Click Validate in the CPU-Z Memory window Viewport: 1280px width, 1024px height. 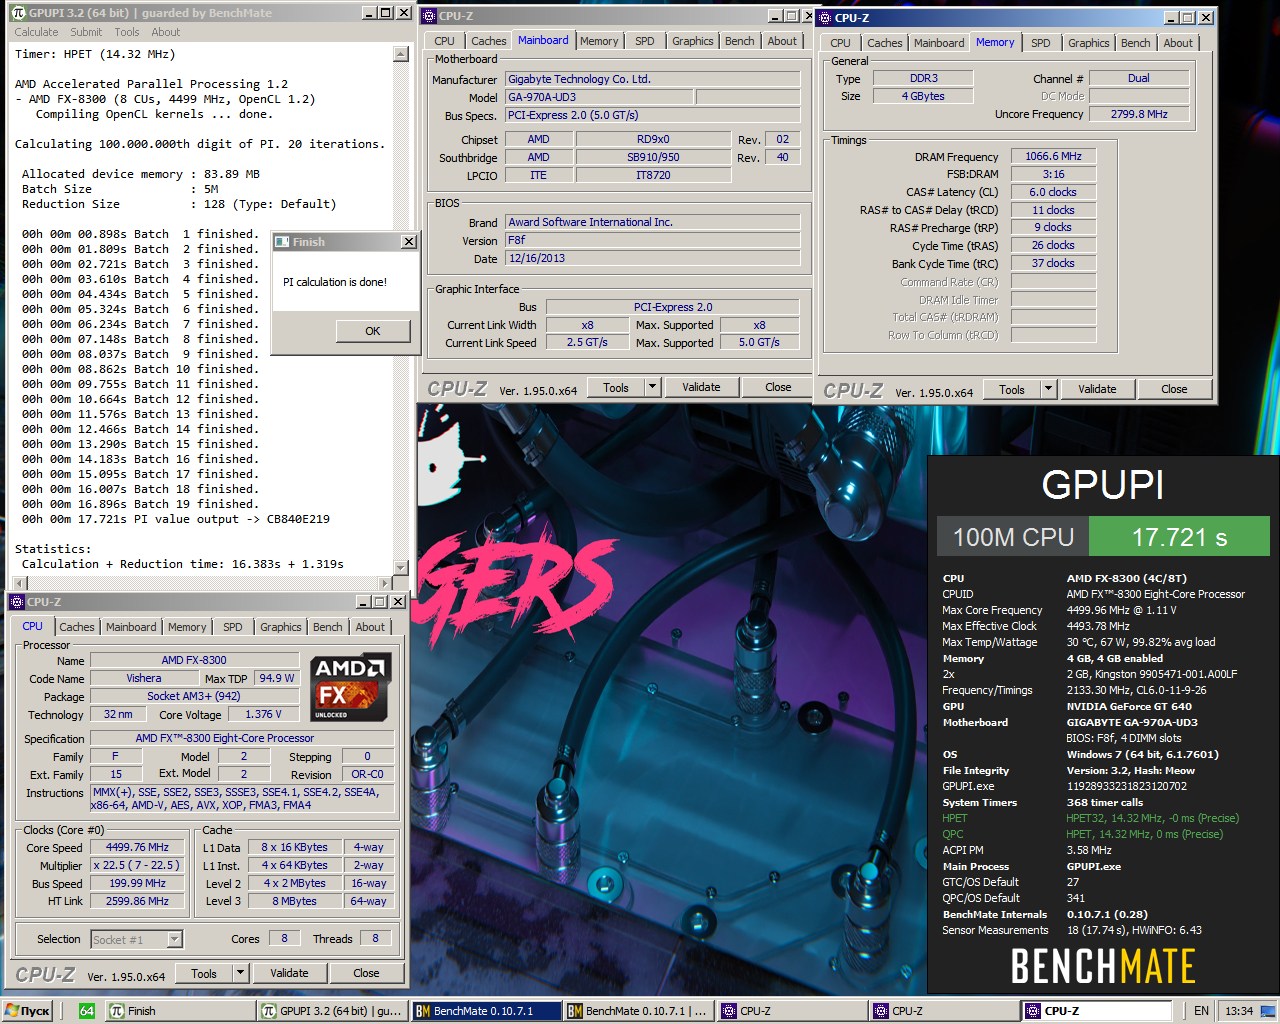coord(1097,389)
